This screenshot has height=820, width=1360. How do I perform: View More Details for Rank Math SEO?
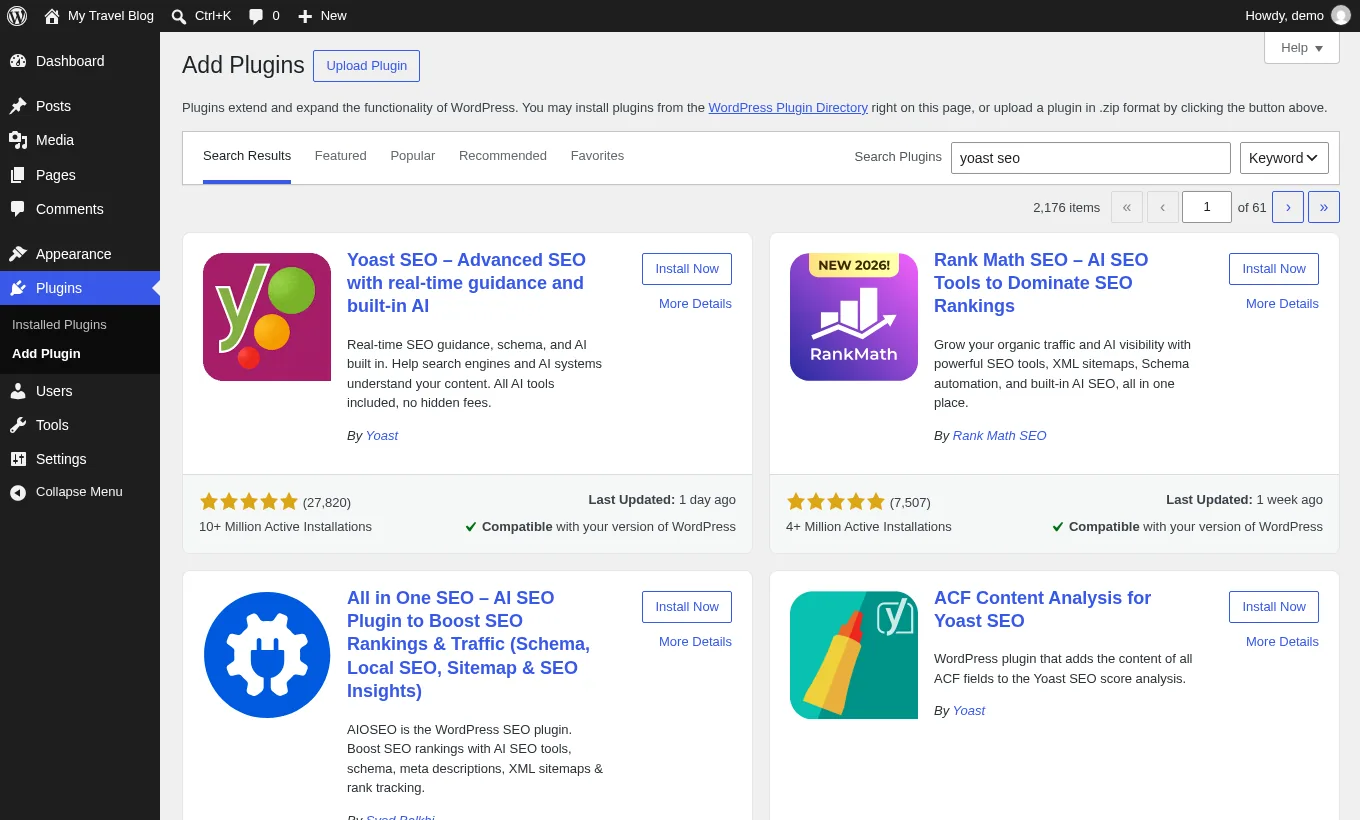[1282, 304]
